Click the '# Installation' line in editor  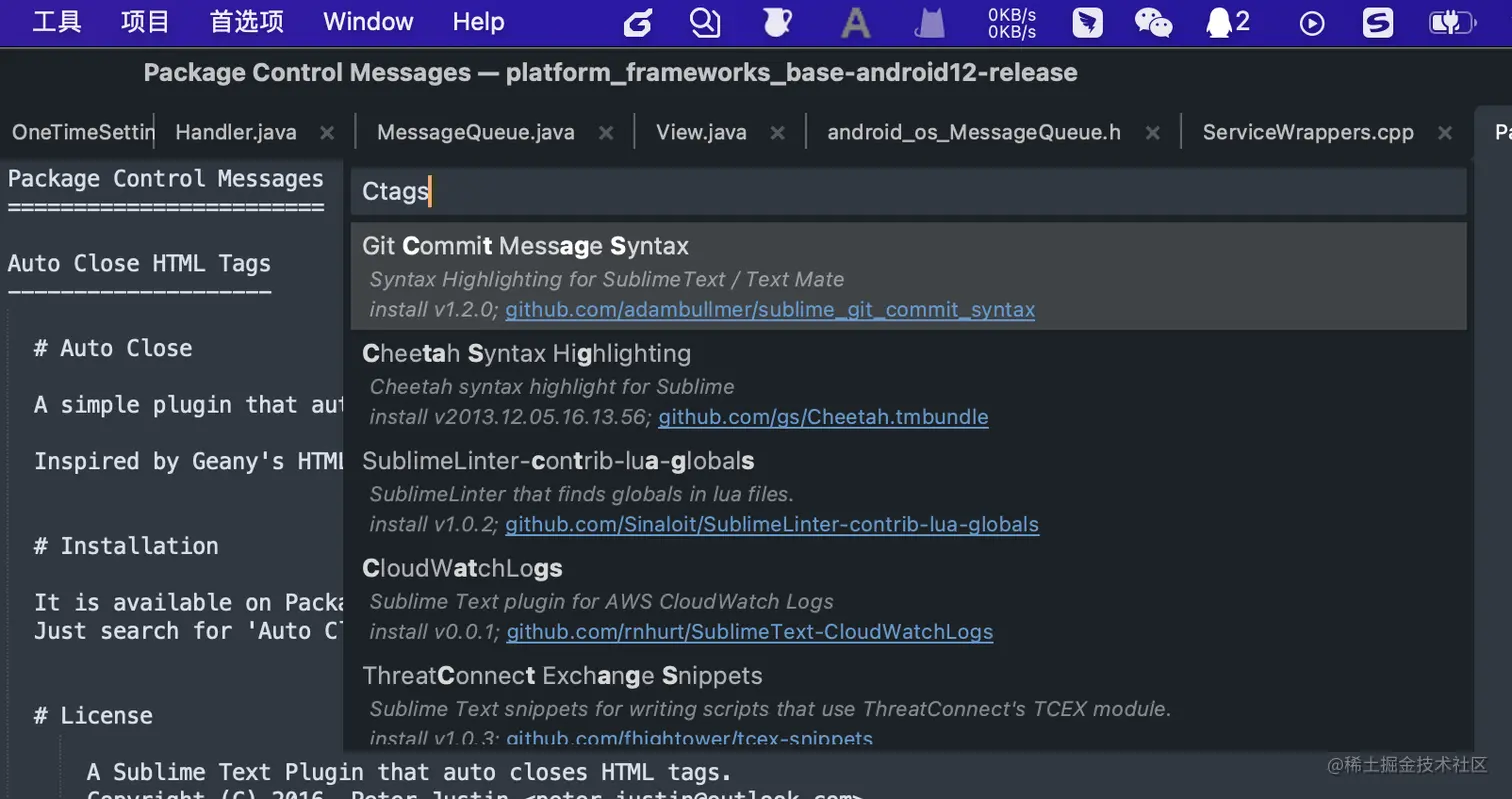click(126, 546)
